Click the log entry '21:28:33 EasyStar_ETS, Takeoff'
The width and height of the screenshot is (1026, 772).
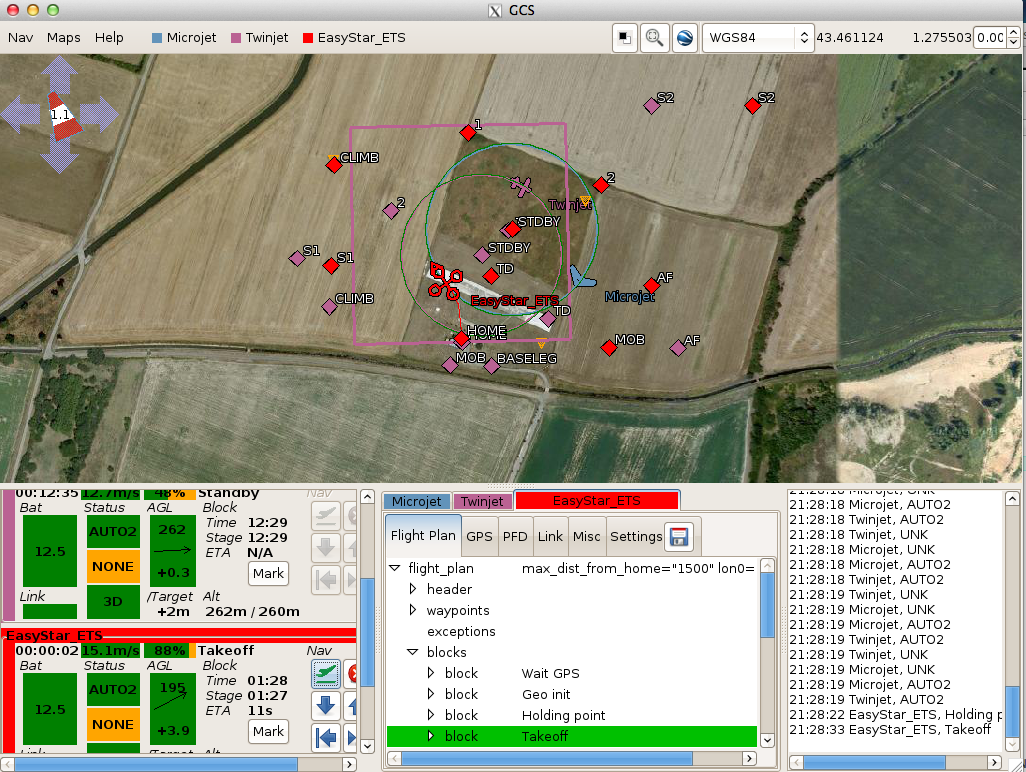pyautogui.click(x=890, y=729)
